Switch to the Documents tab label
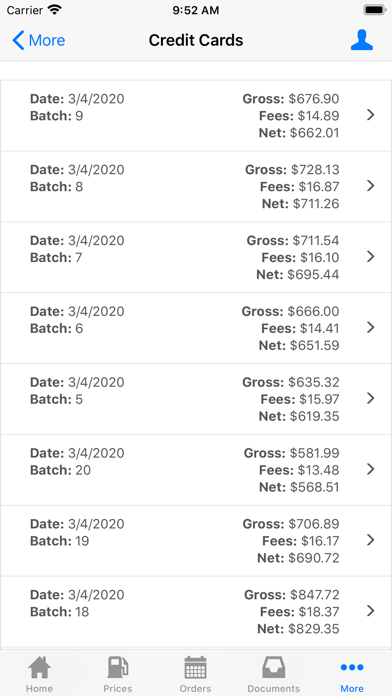Image resolution: width=392 pixels, height=696 pixels. point(273,688)
